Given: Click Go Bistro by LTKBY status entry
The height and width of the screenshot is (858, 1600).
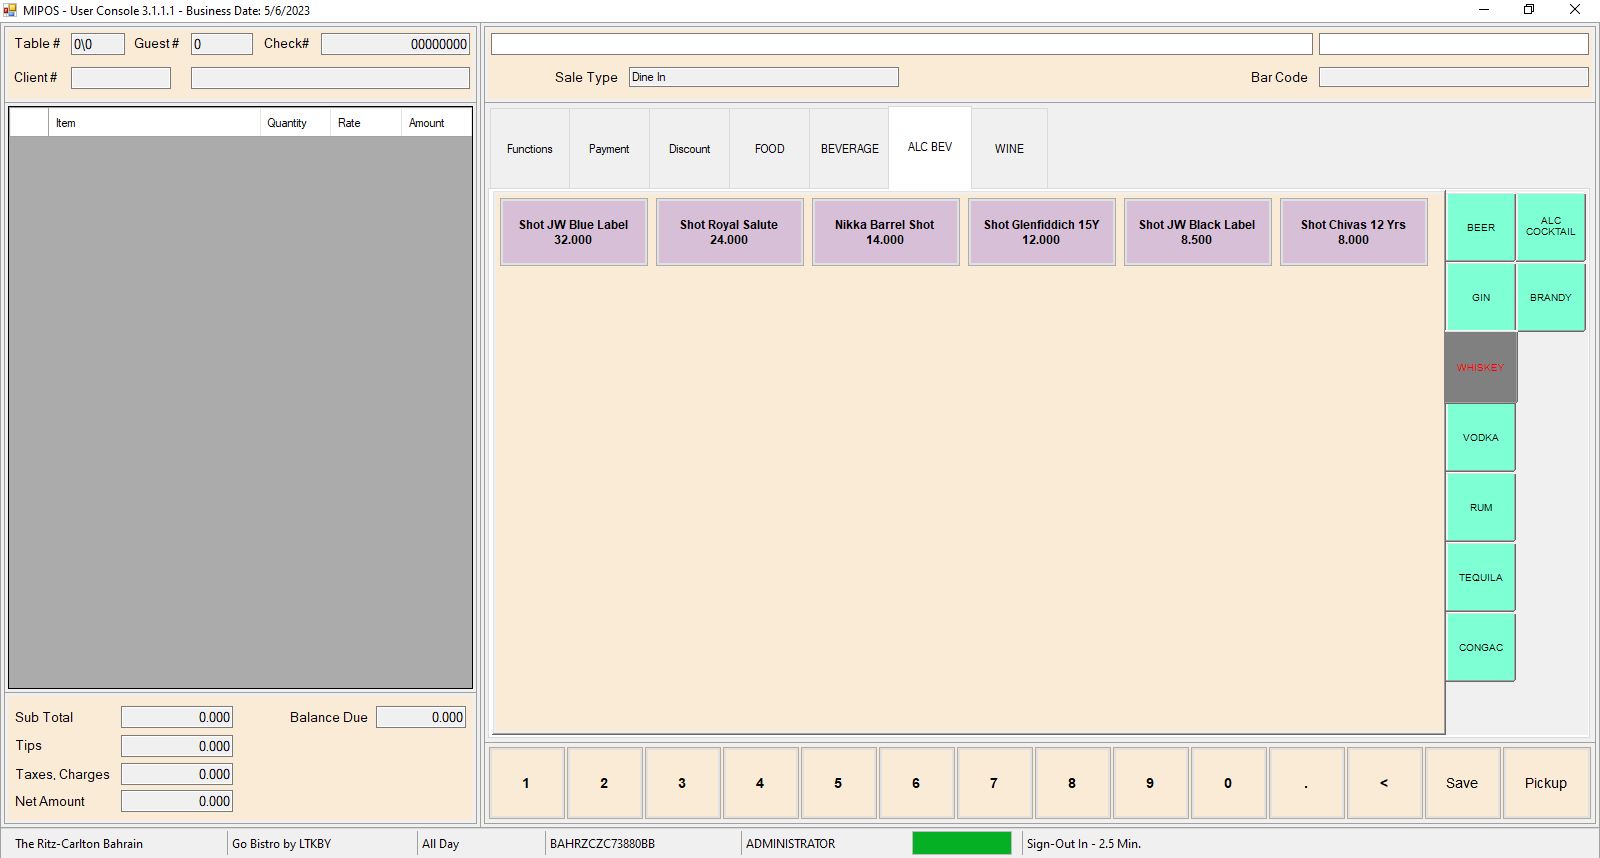Looking at the screenshot, I should [x=281, y=844].
